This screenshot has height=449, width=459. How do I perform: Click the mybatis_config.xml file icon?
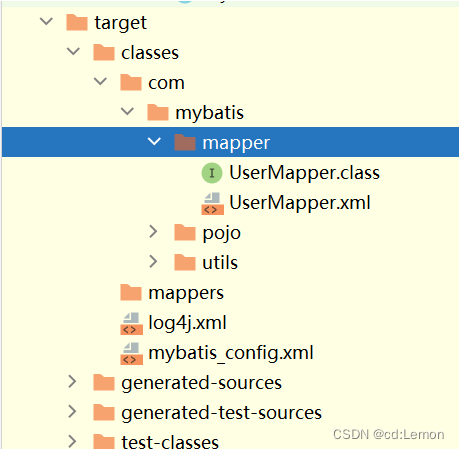pyautogui.click(x=131, y=353)
